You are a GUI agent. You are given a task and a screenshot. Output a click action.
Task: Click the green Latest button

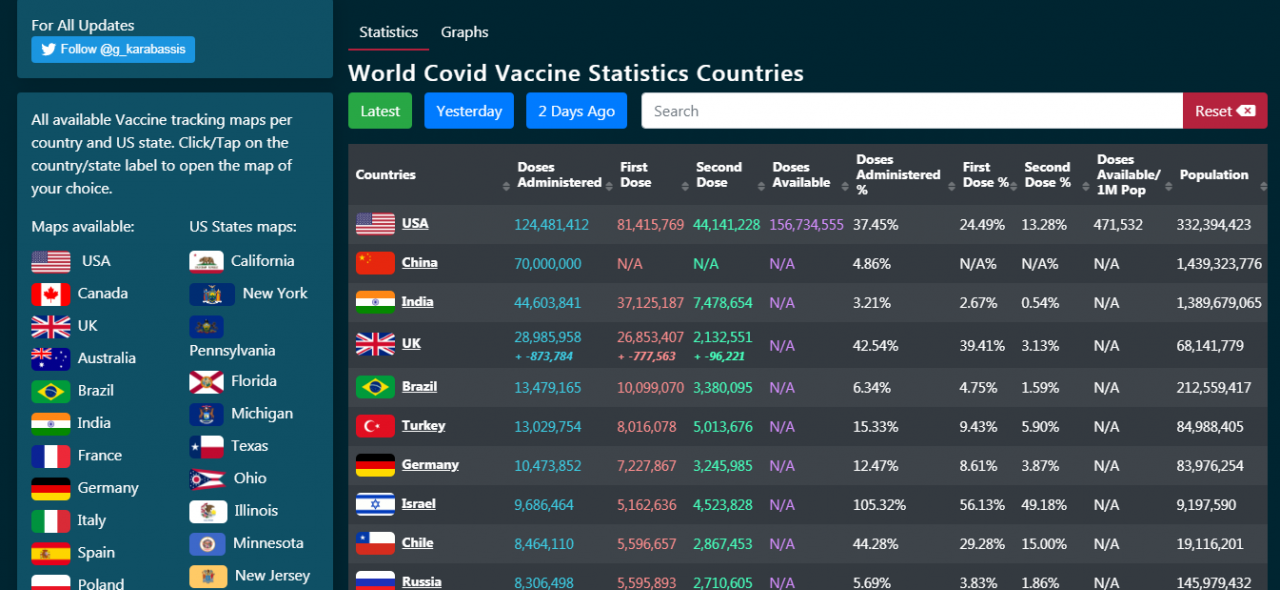pyautogui.click(x=380, y=111)
